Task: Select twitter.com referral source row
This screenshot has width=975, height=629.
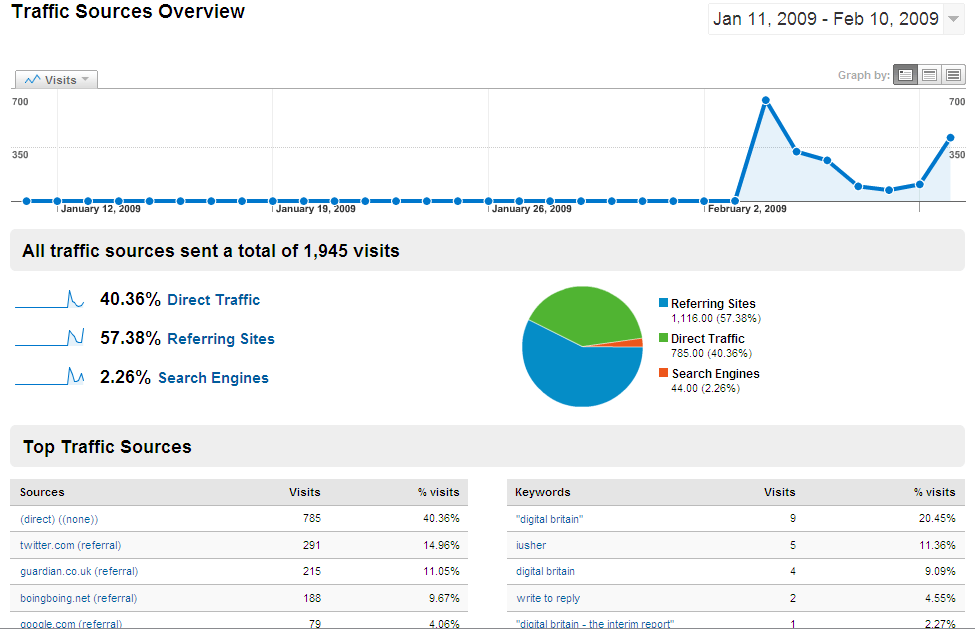Action: tap(70, 545)
